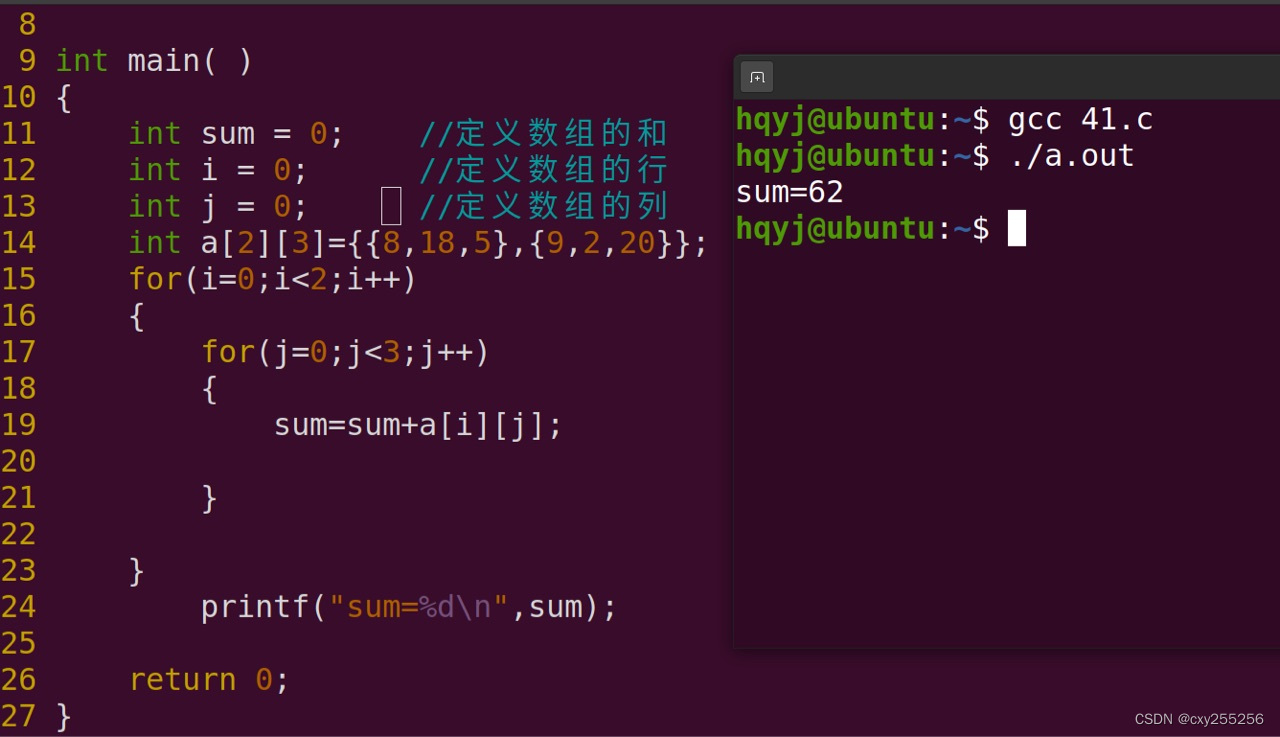Viewport: 1280px width, 737px height.
Task: Click 'for(j=0;j<3;j++)' on line 17
Action: [345, 352]
